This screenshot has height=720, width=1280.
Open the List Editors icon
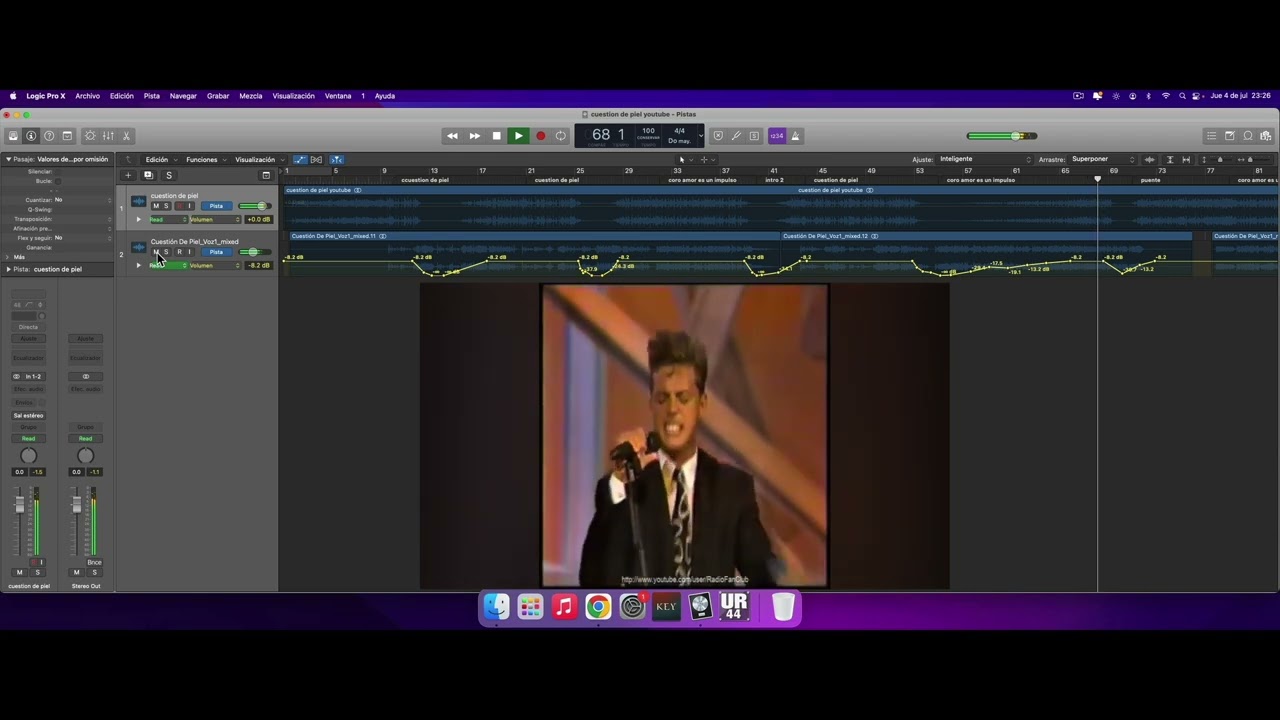click(1212, 136)
